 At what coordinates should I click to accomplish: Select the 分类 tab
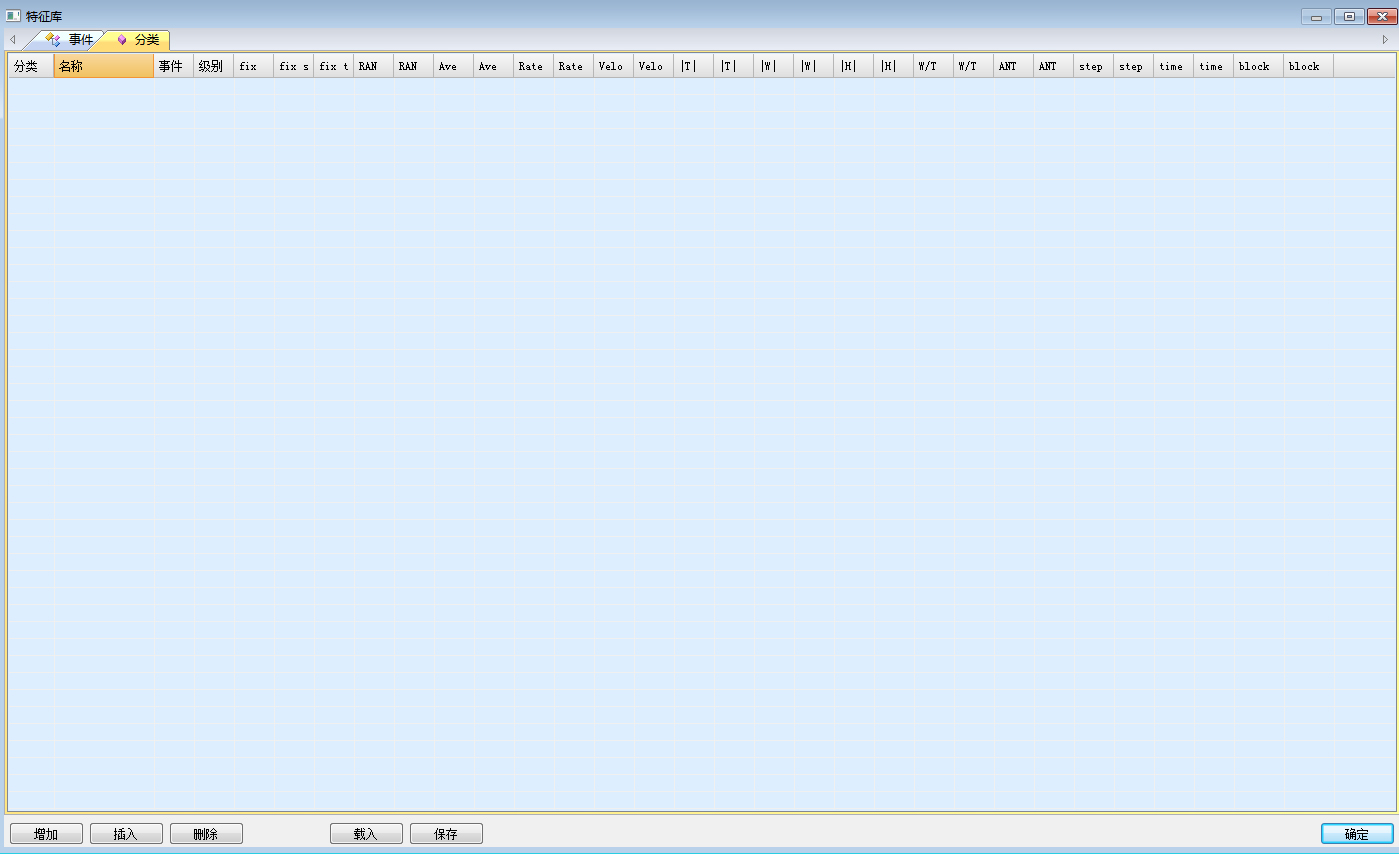pos(137,40)
